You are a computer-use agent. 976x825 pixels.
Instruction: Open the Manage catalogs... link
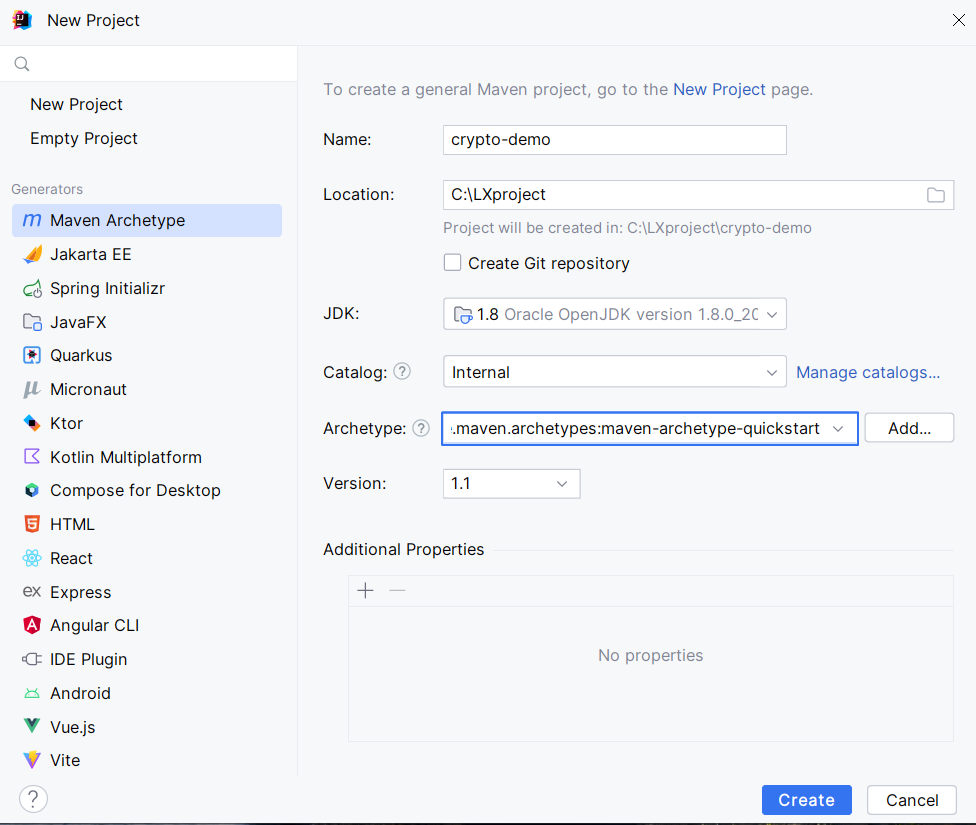tap(868, 372)
